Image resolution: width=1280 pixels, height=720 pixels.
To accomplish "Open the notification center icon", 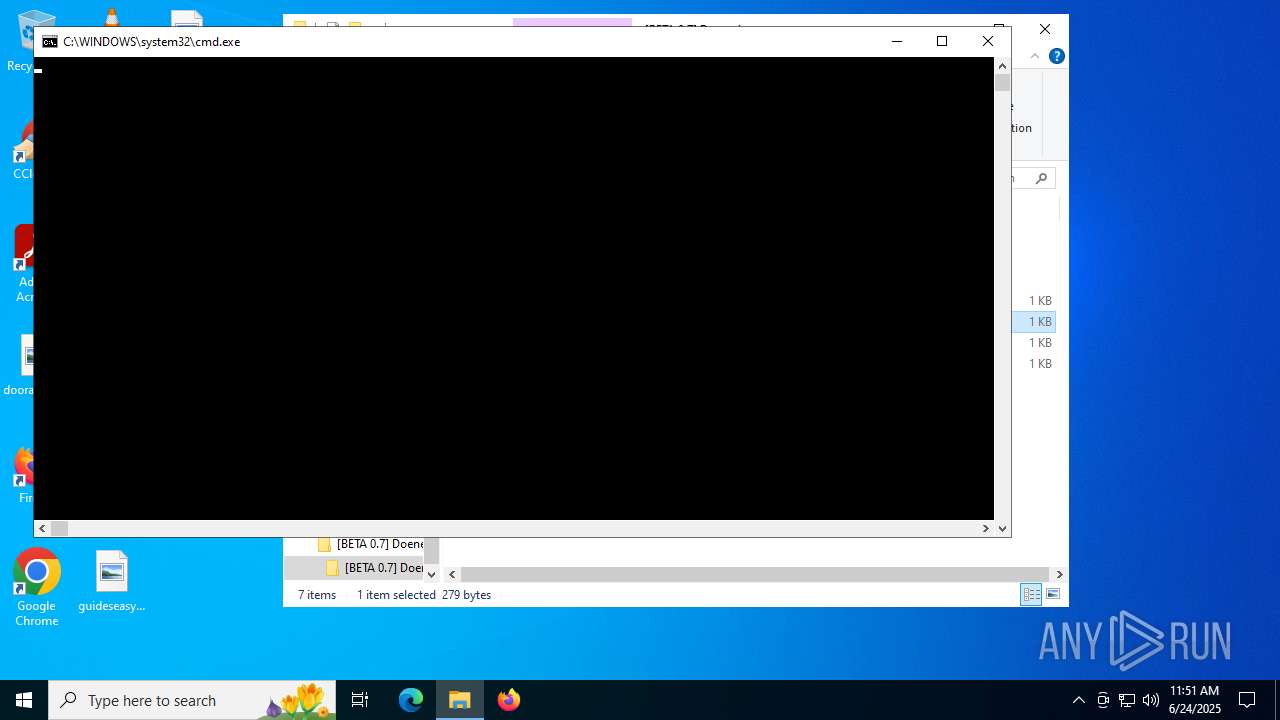I will pos(1247,700).
